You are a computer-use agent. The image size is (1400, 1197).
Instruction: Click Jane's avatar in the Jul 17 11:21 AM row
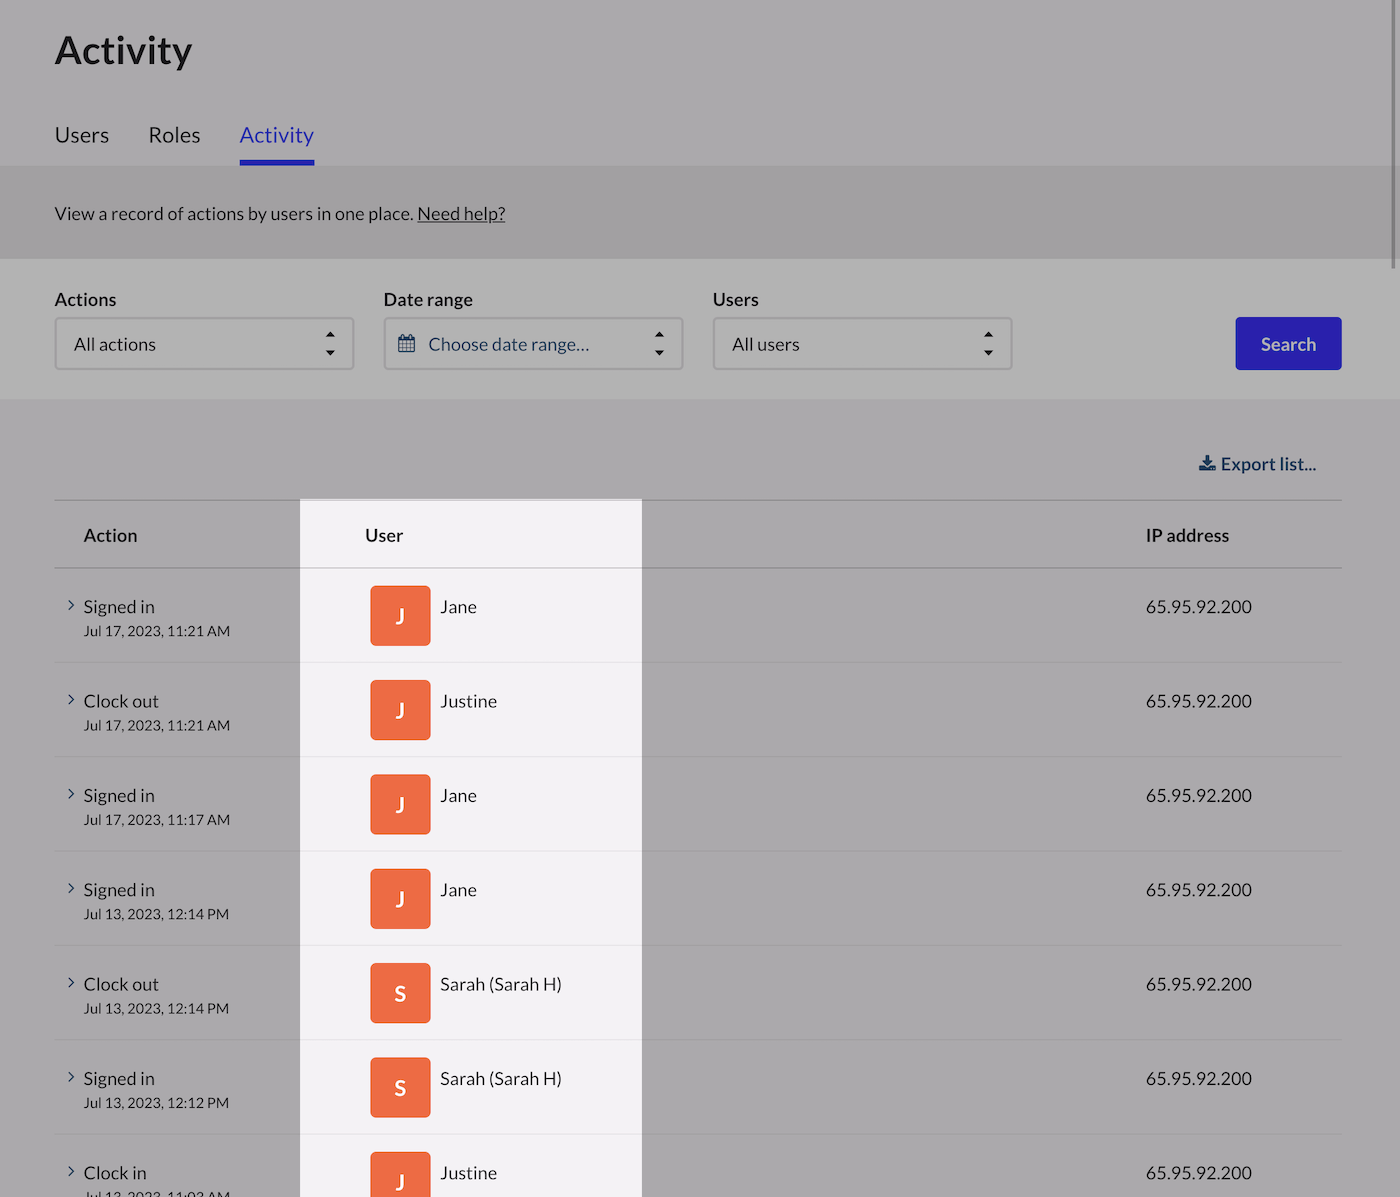tap(400, 615)
